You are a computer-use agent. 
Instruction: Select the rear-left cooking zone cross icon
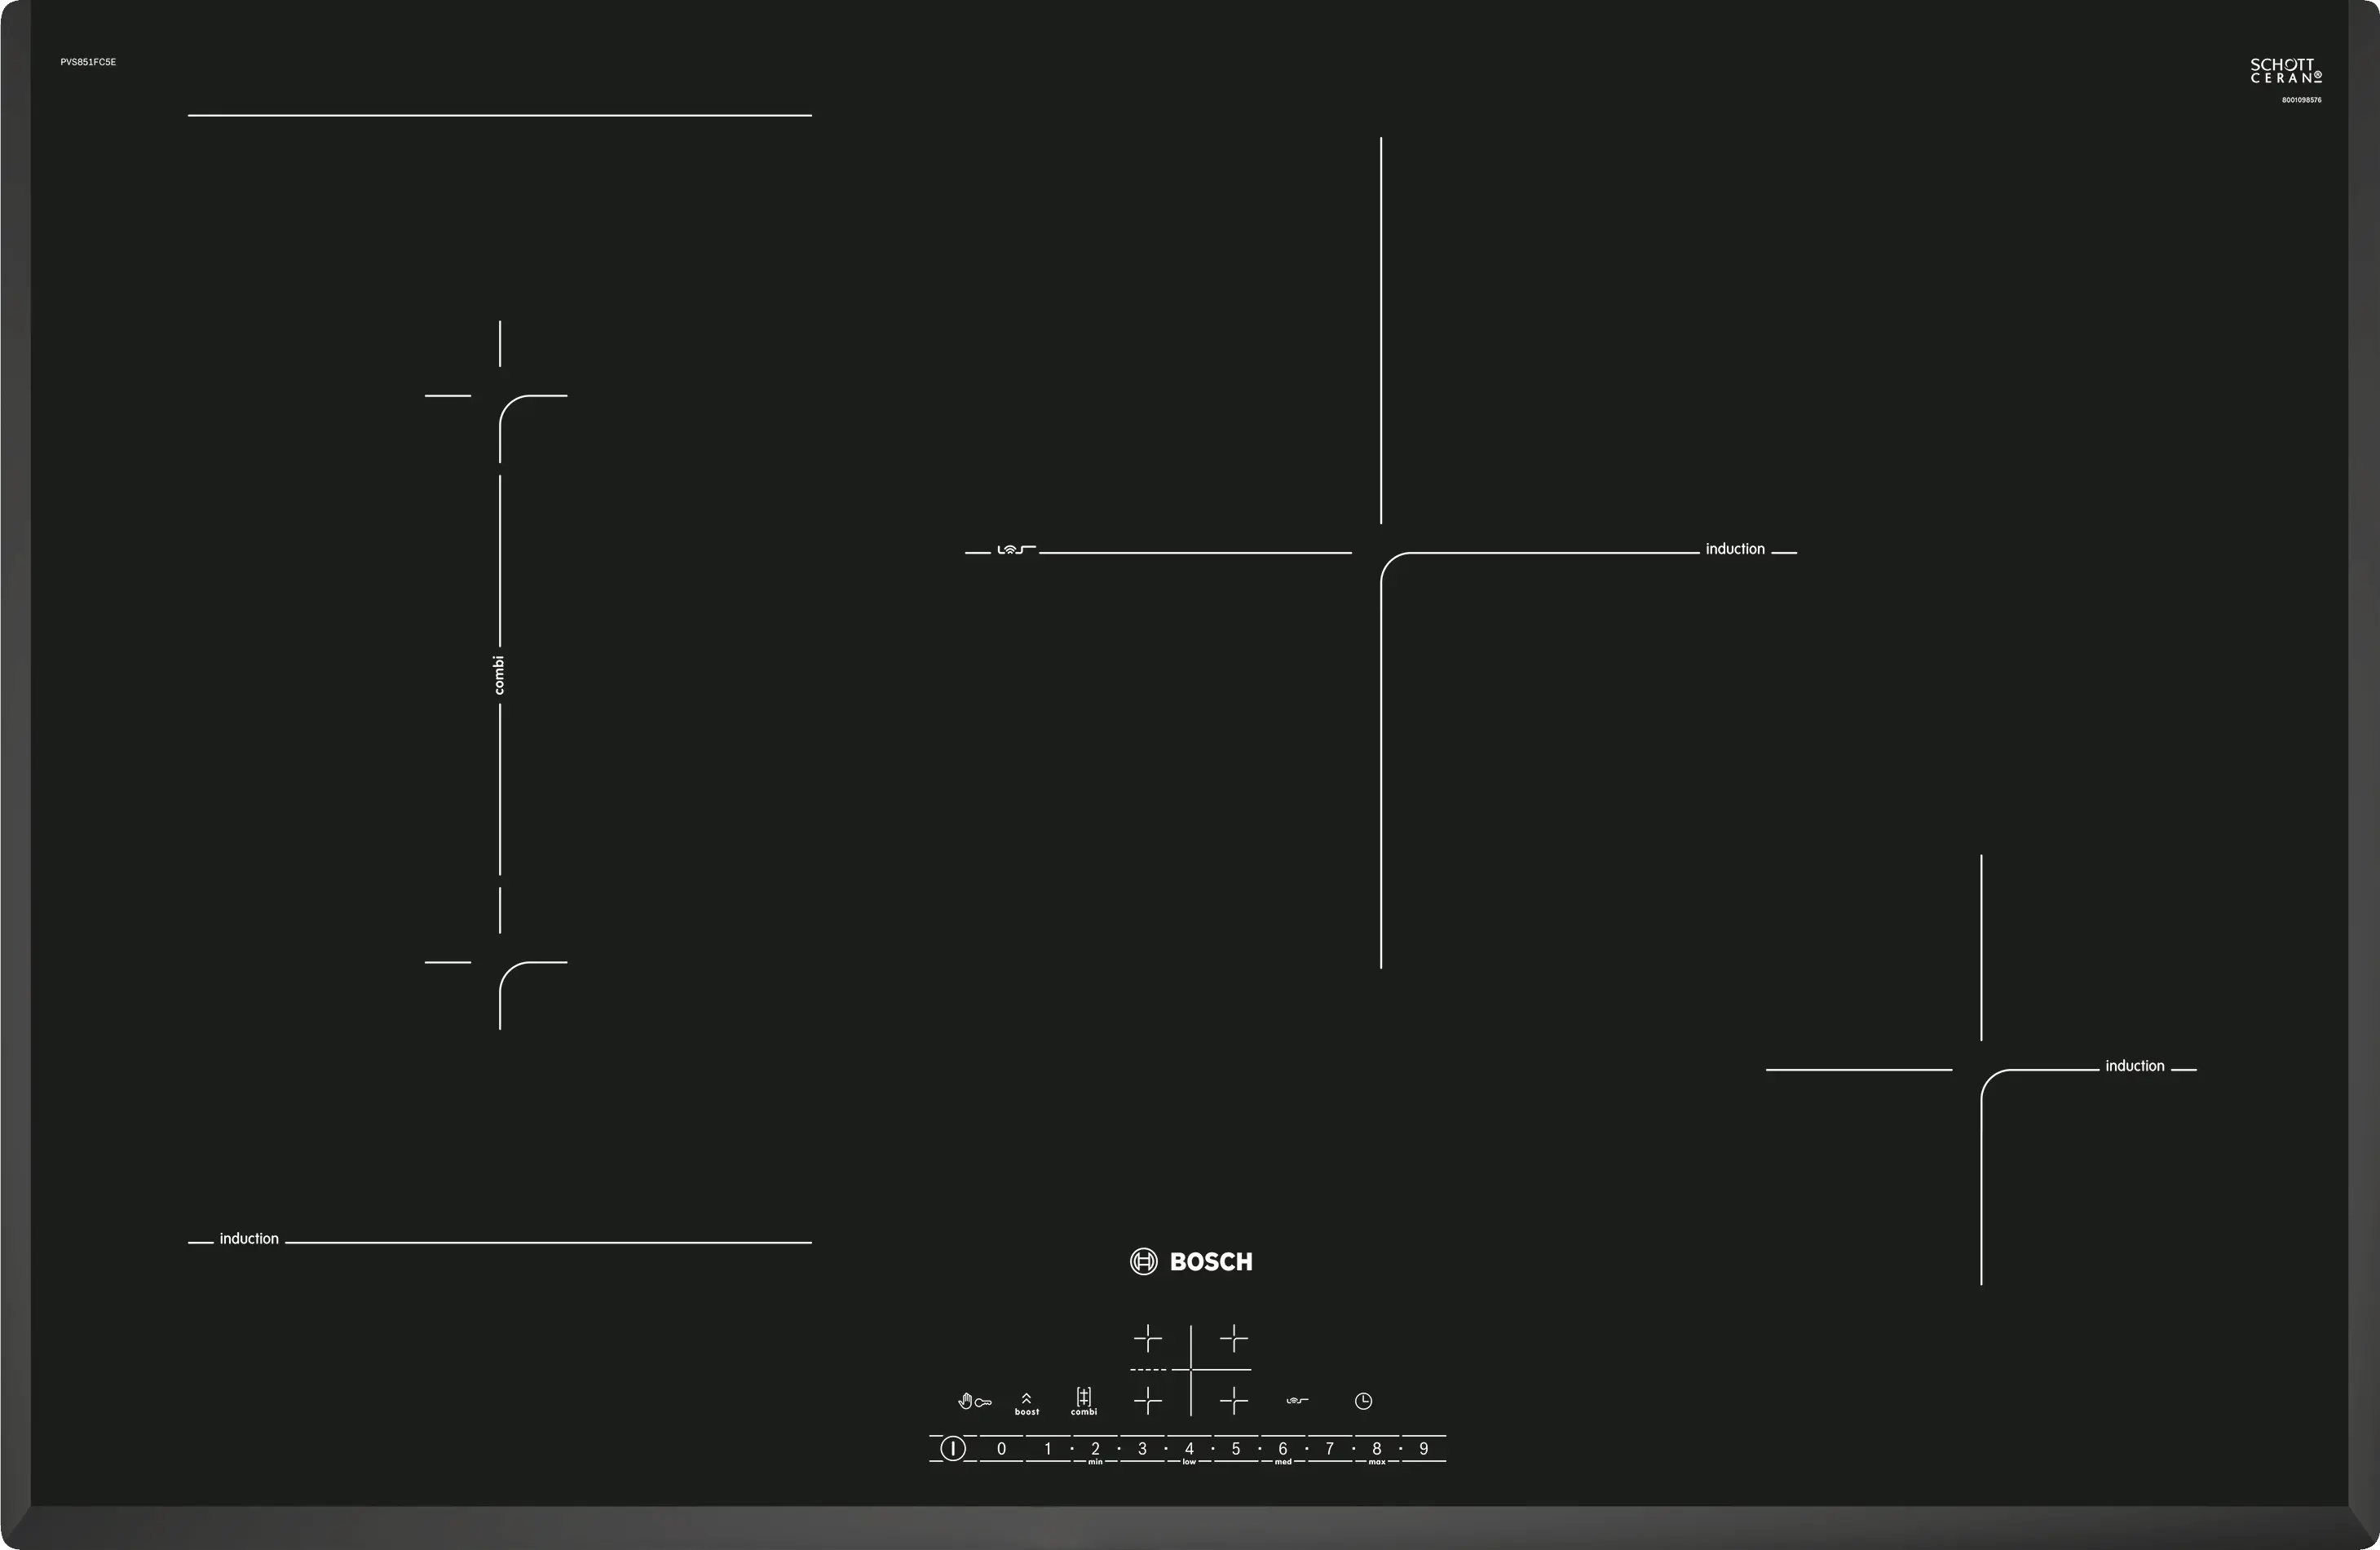(1148, 1338)
